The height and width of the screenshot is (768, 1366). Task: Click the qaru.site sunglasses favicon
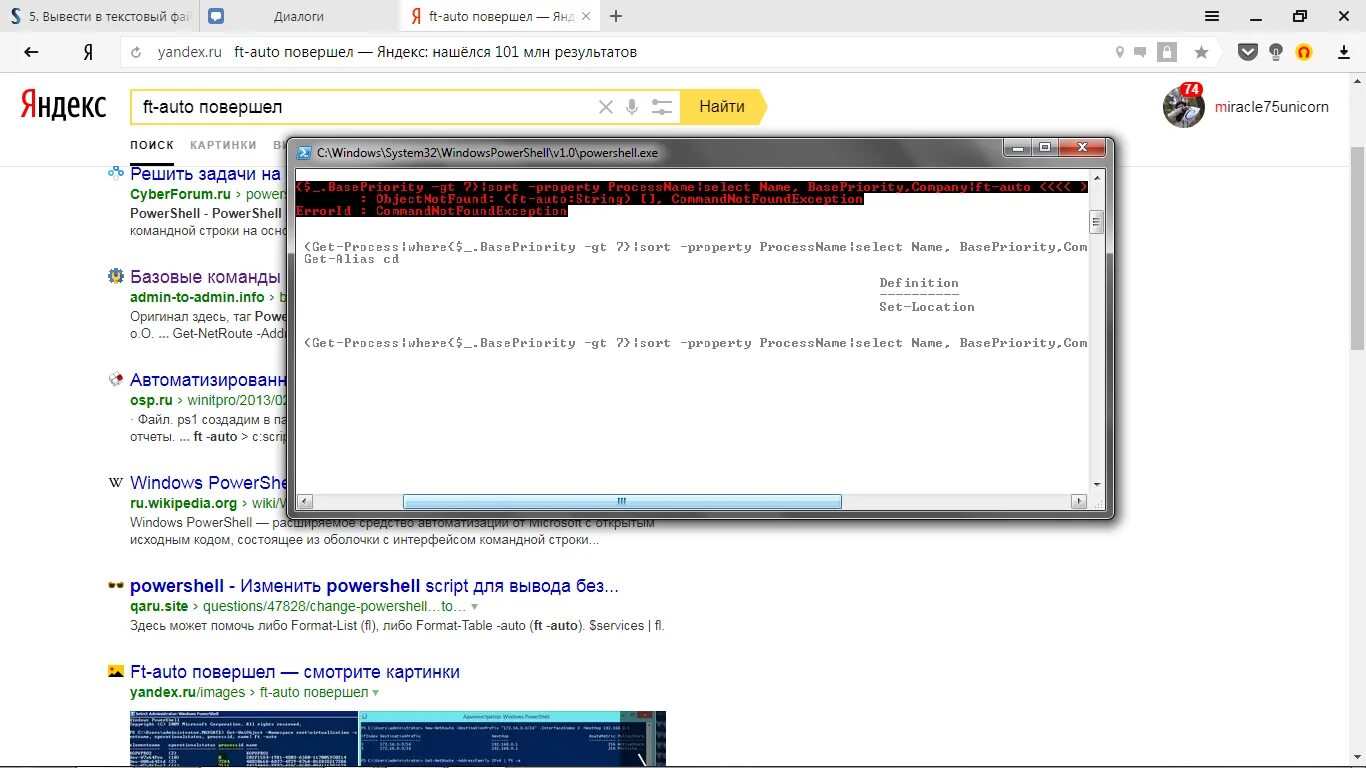116,586
